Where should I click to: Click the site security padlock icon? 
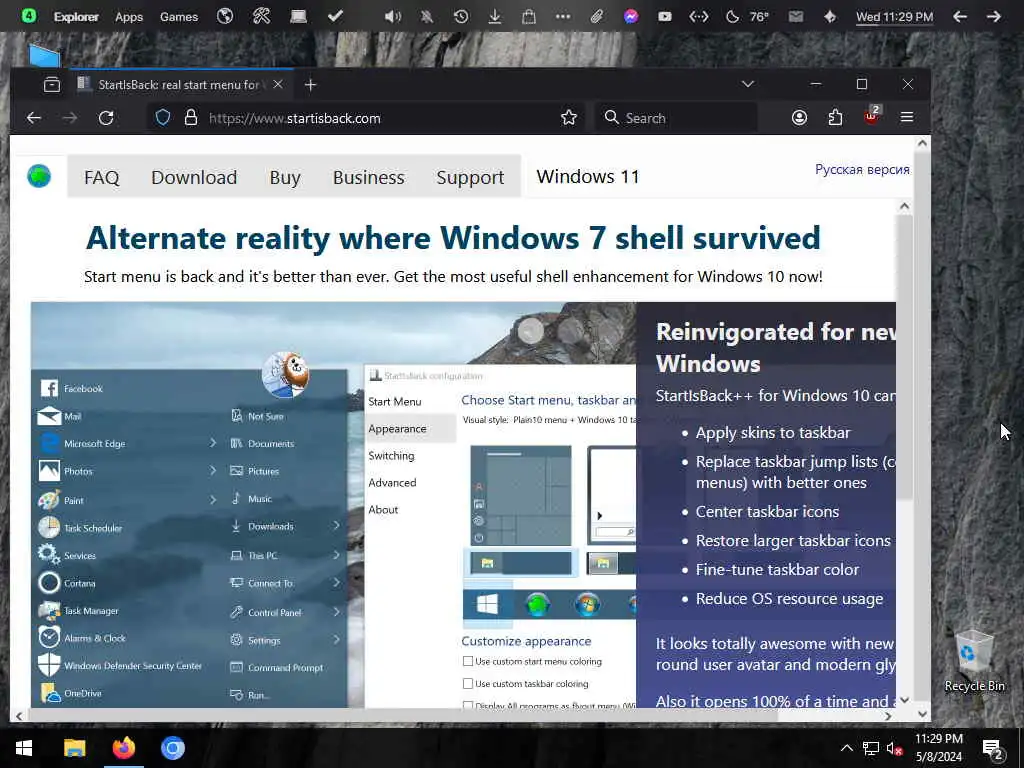191,118
